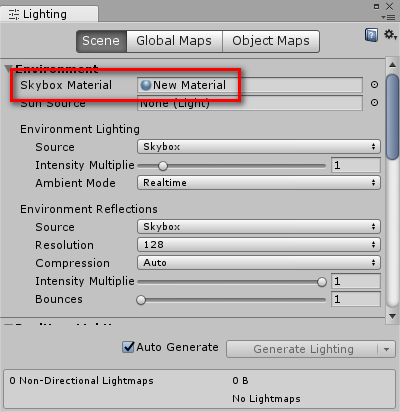Click the vertical scrollbar thumb

(x=393, y=117)
